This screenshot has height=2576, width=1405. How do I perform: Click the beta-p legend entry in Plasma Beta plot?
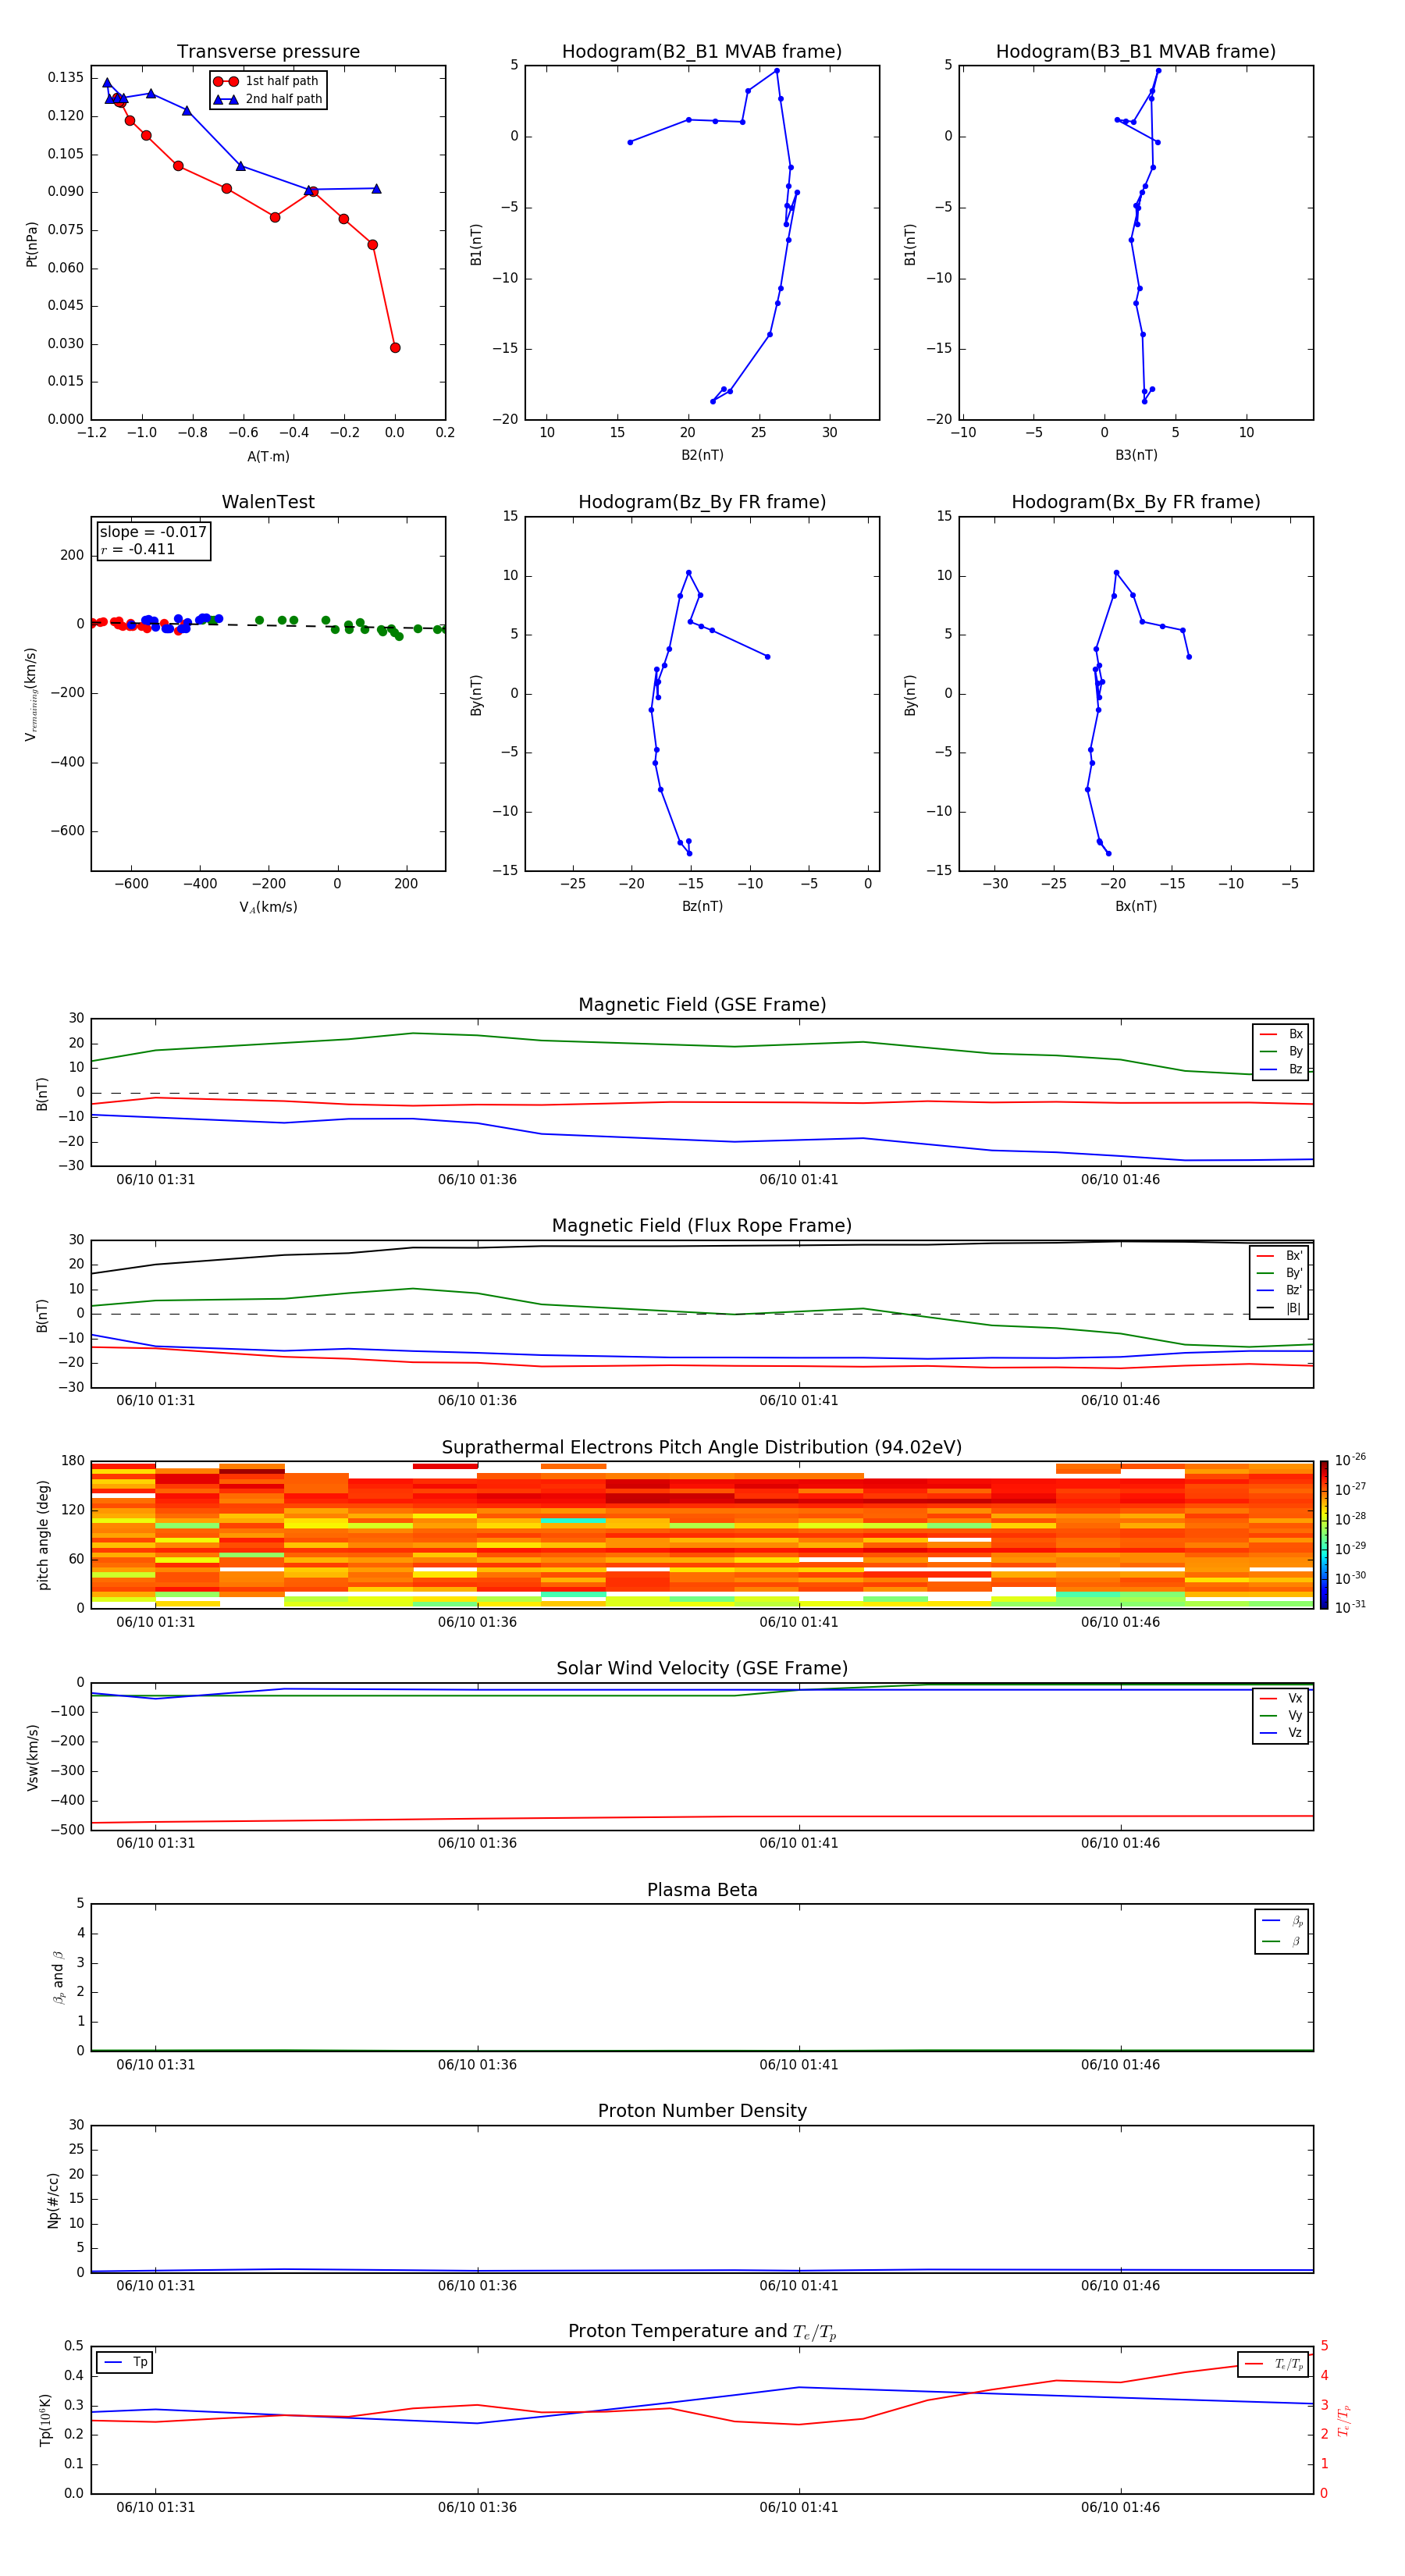pyautogui.click(x=1281, y=1921)
